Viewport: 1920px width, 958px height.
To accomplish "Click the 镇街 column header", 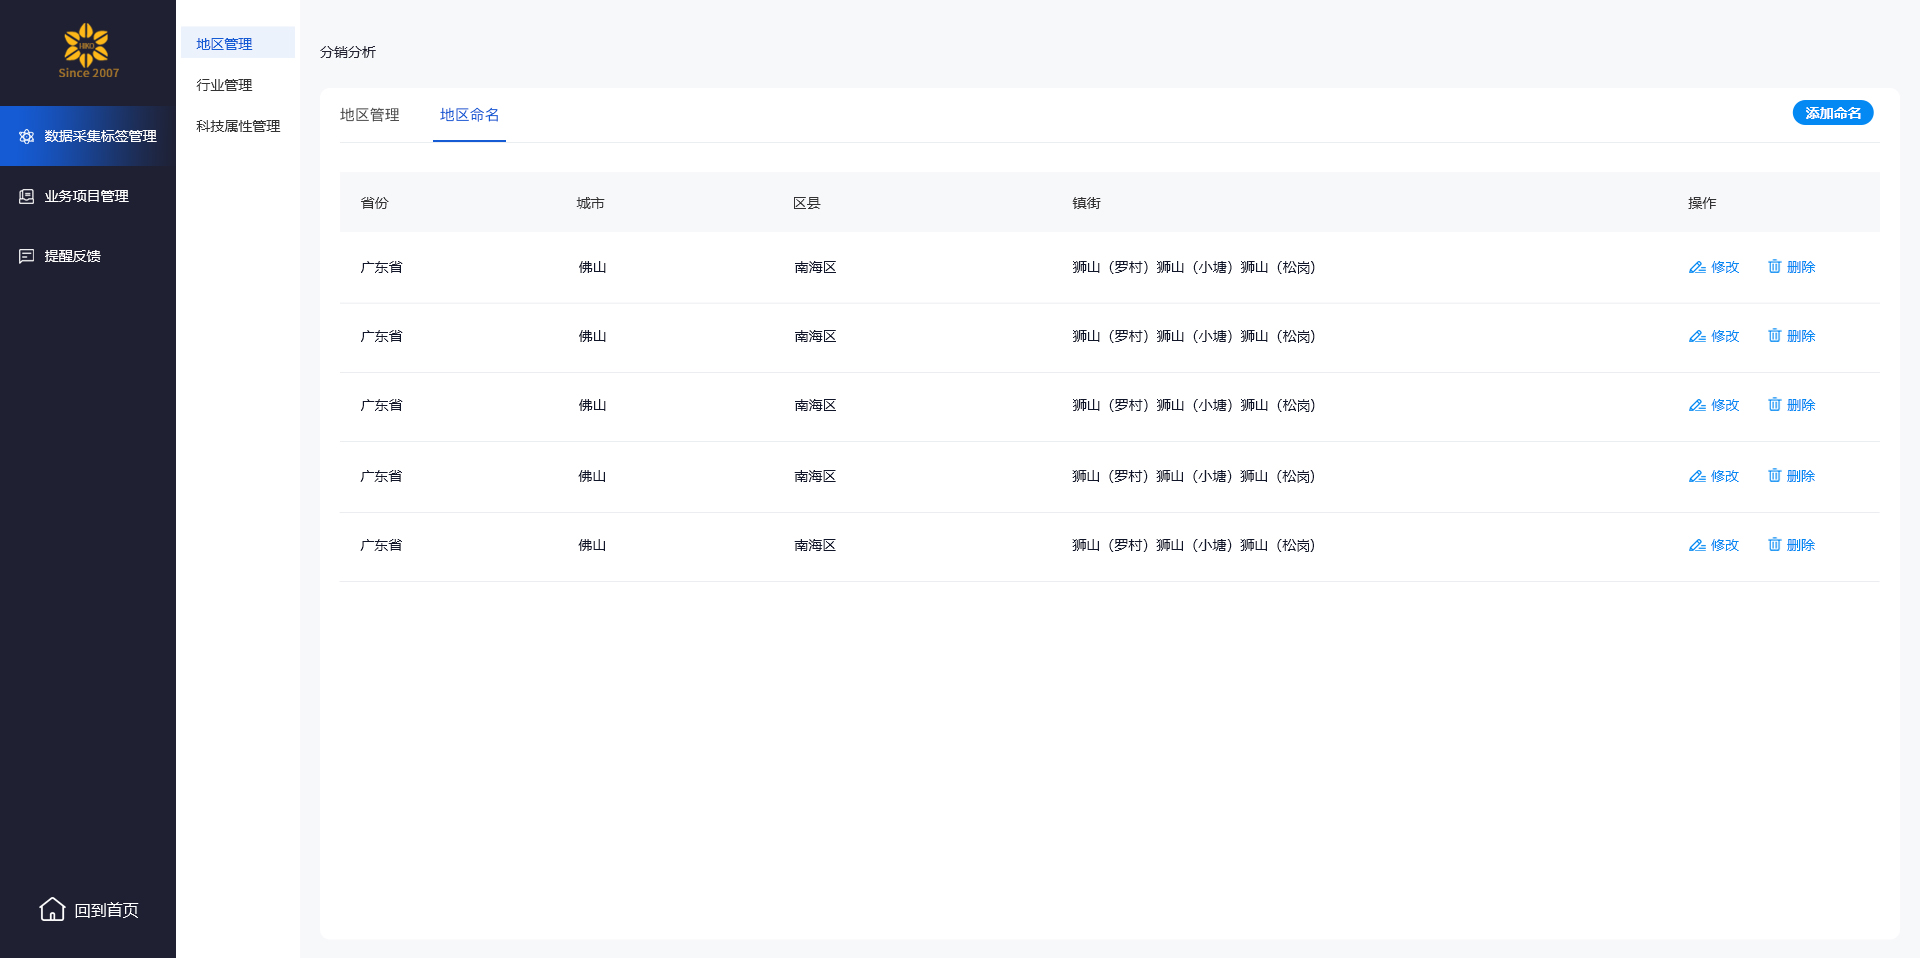I will (1086, 203).
